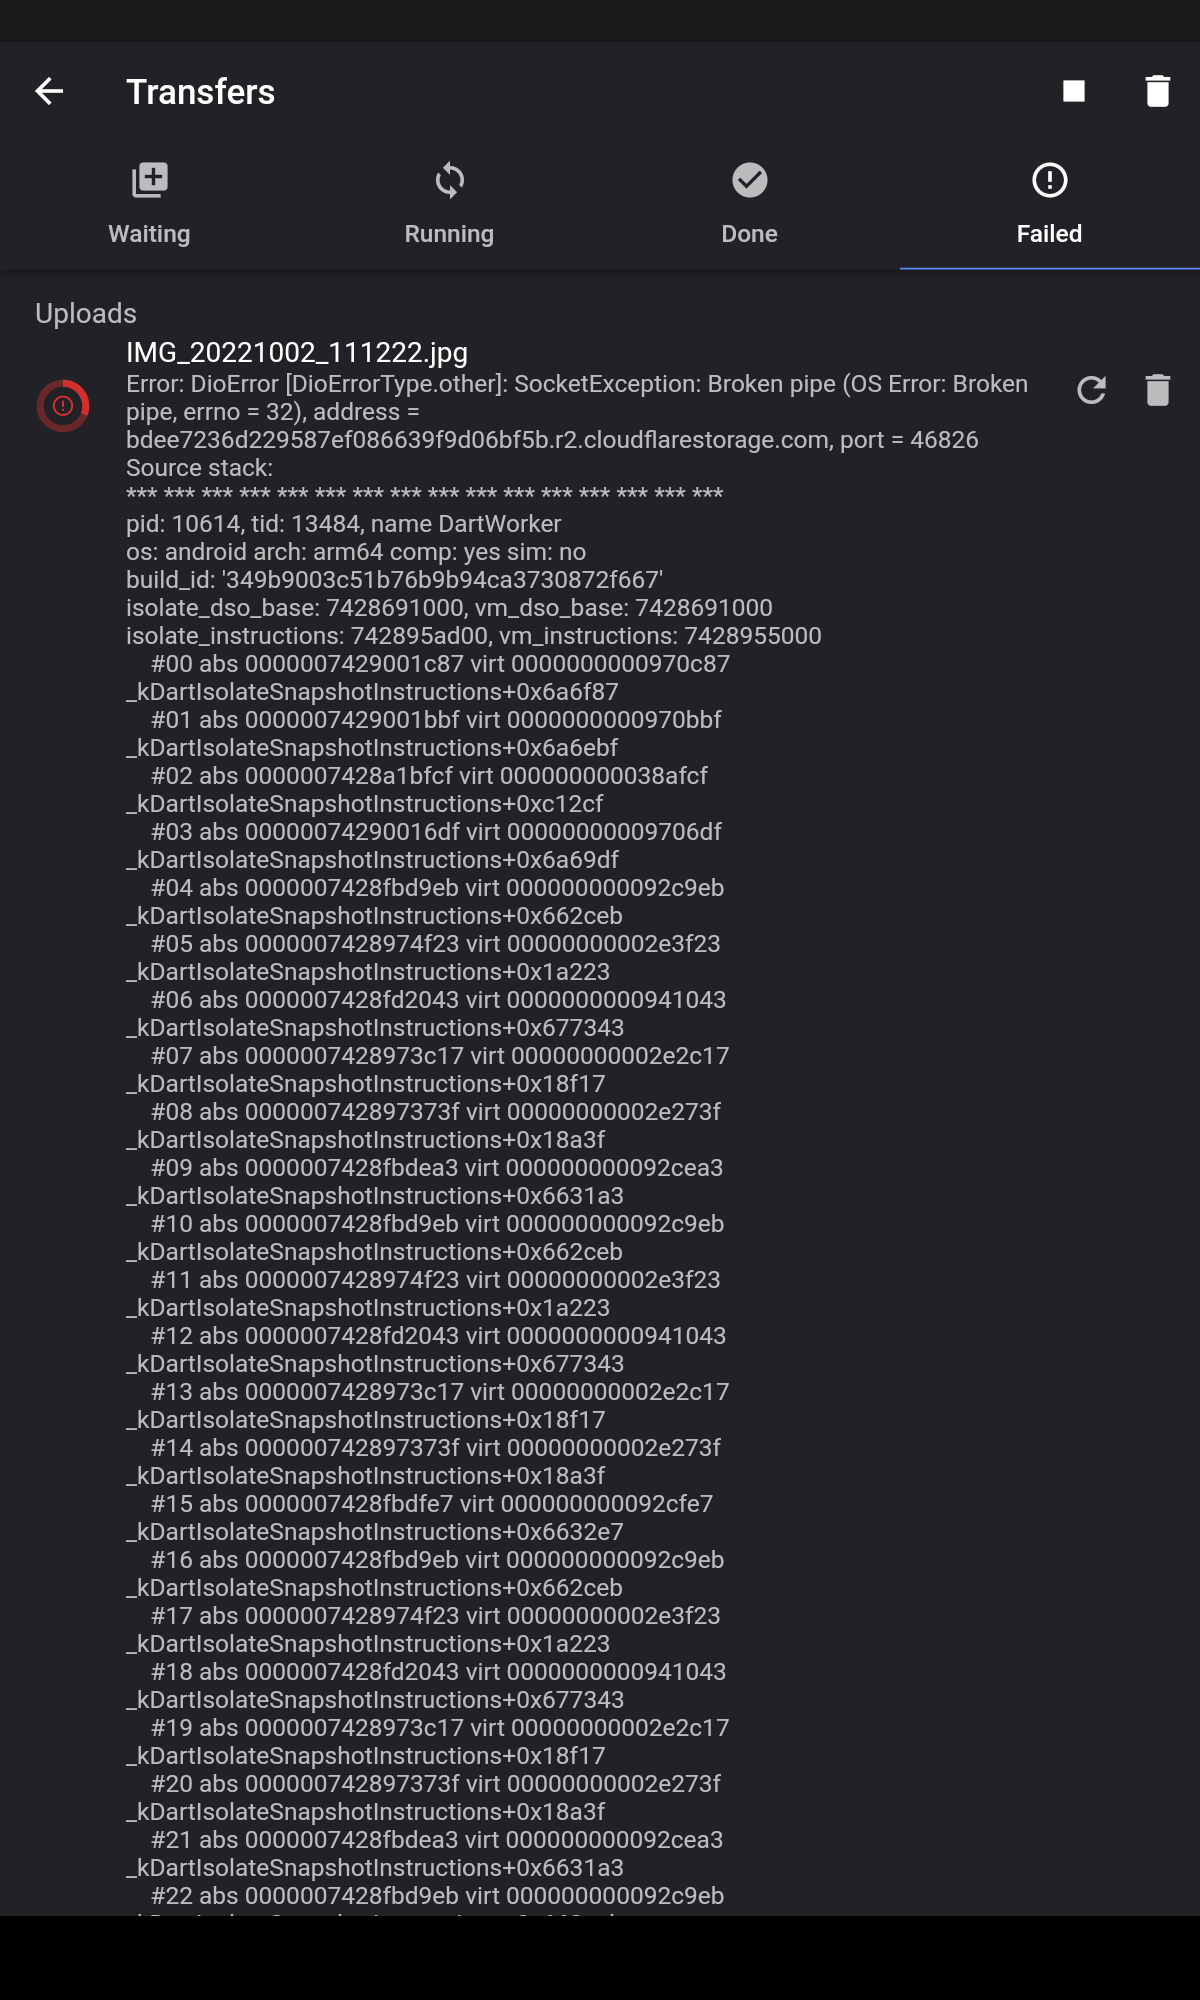Tap the Uploads section header
The image size is (1200, 2000).
86,314
